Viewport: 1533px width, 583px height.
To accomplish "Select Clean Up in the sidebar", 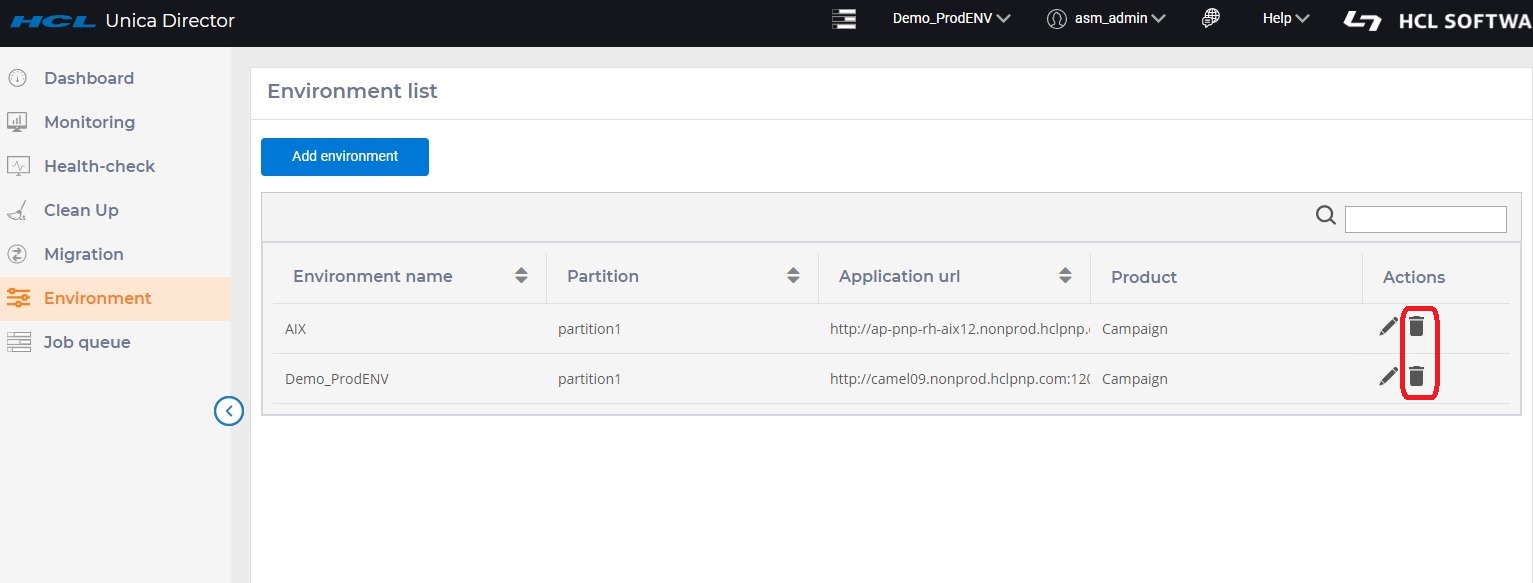I will (81, 210).
